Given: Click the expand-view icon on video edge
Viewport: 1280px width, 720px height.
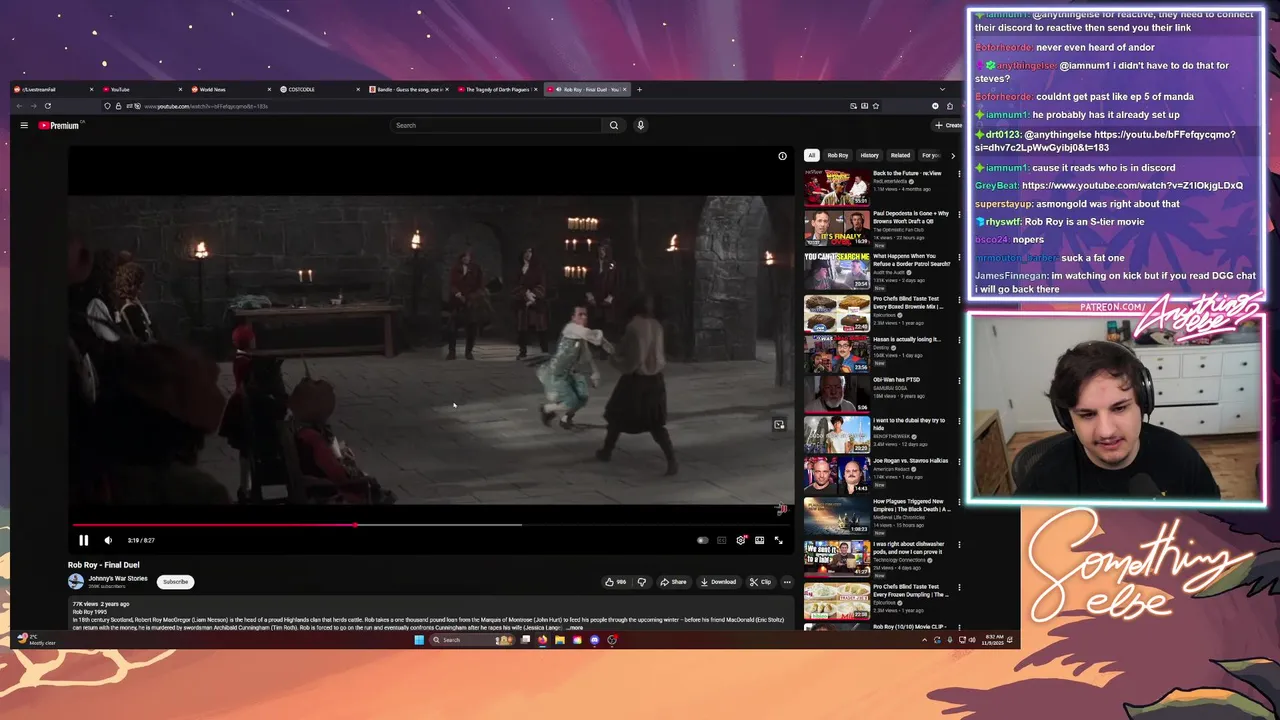Looking at the screenshot, I should pyautogui.click(x=779, y=424).
